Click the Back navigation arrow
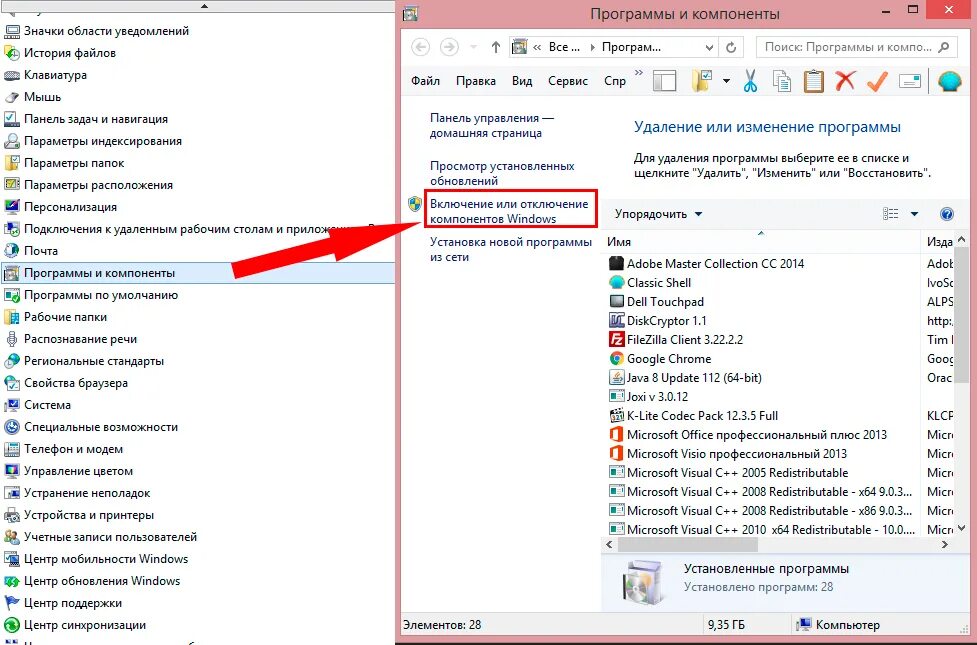The width and height of the screenshot is (977, 645). 421,47
